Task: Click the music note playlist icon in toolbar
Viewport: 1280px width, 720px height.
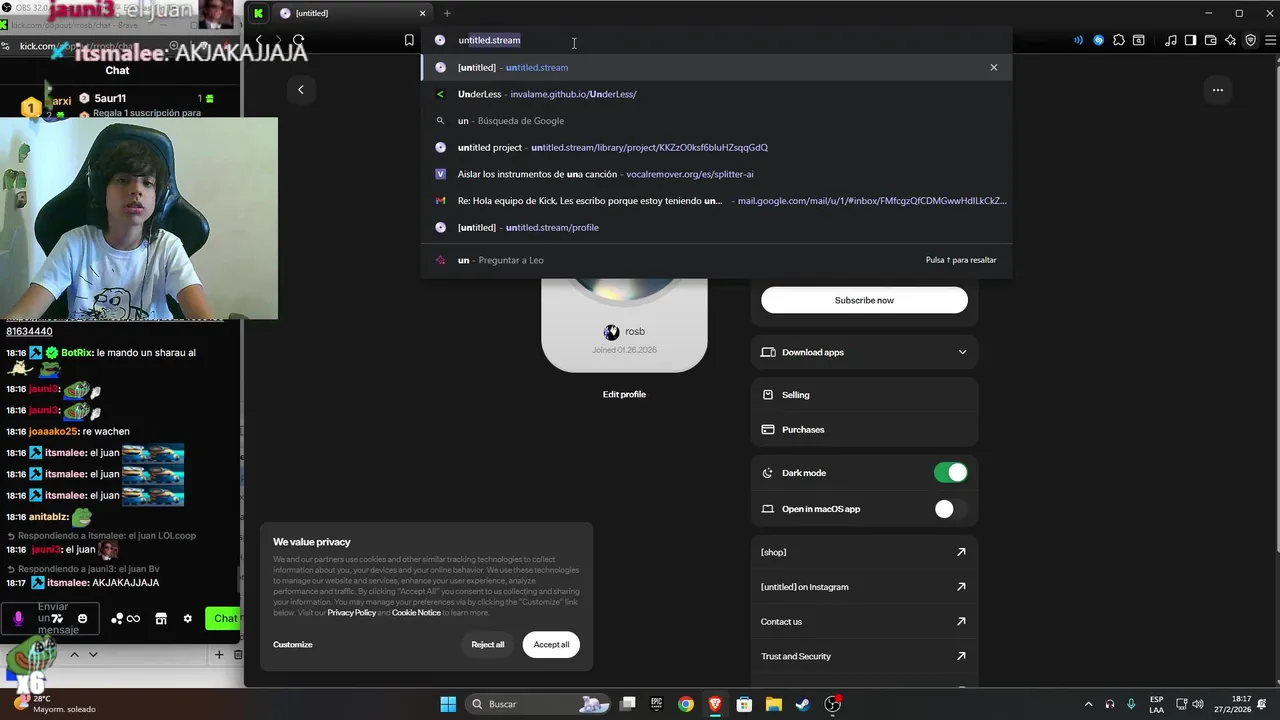Action: (x=1171, y=40)
